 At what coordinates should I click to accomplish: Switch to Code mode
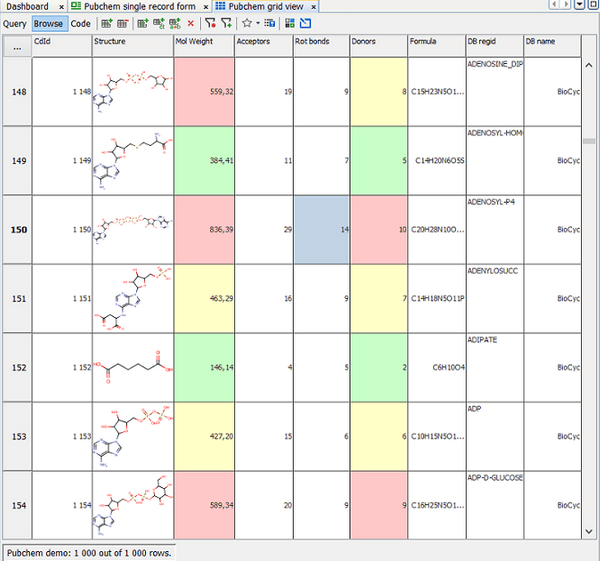80,23
